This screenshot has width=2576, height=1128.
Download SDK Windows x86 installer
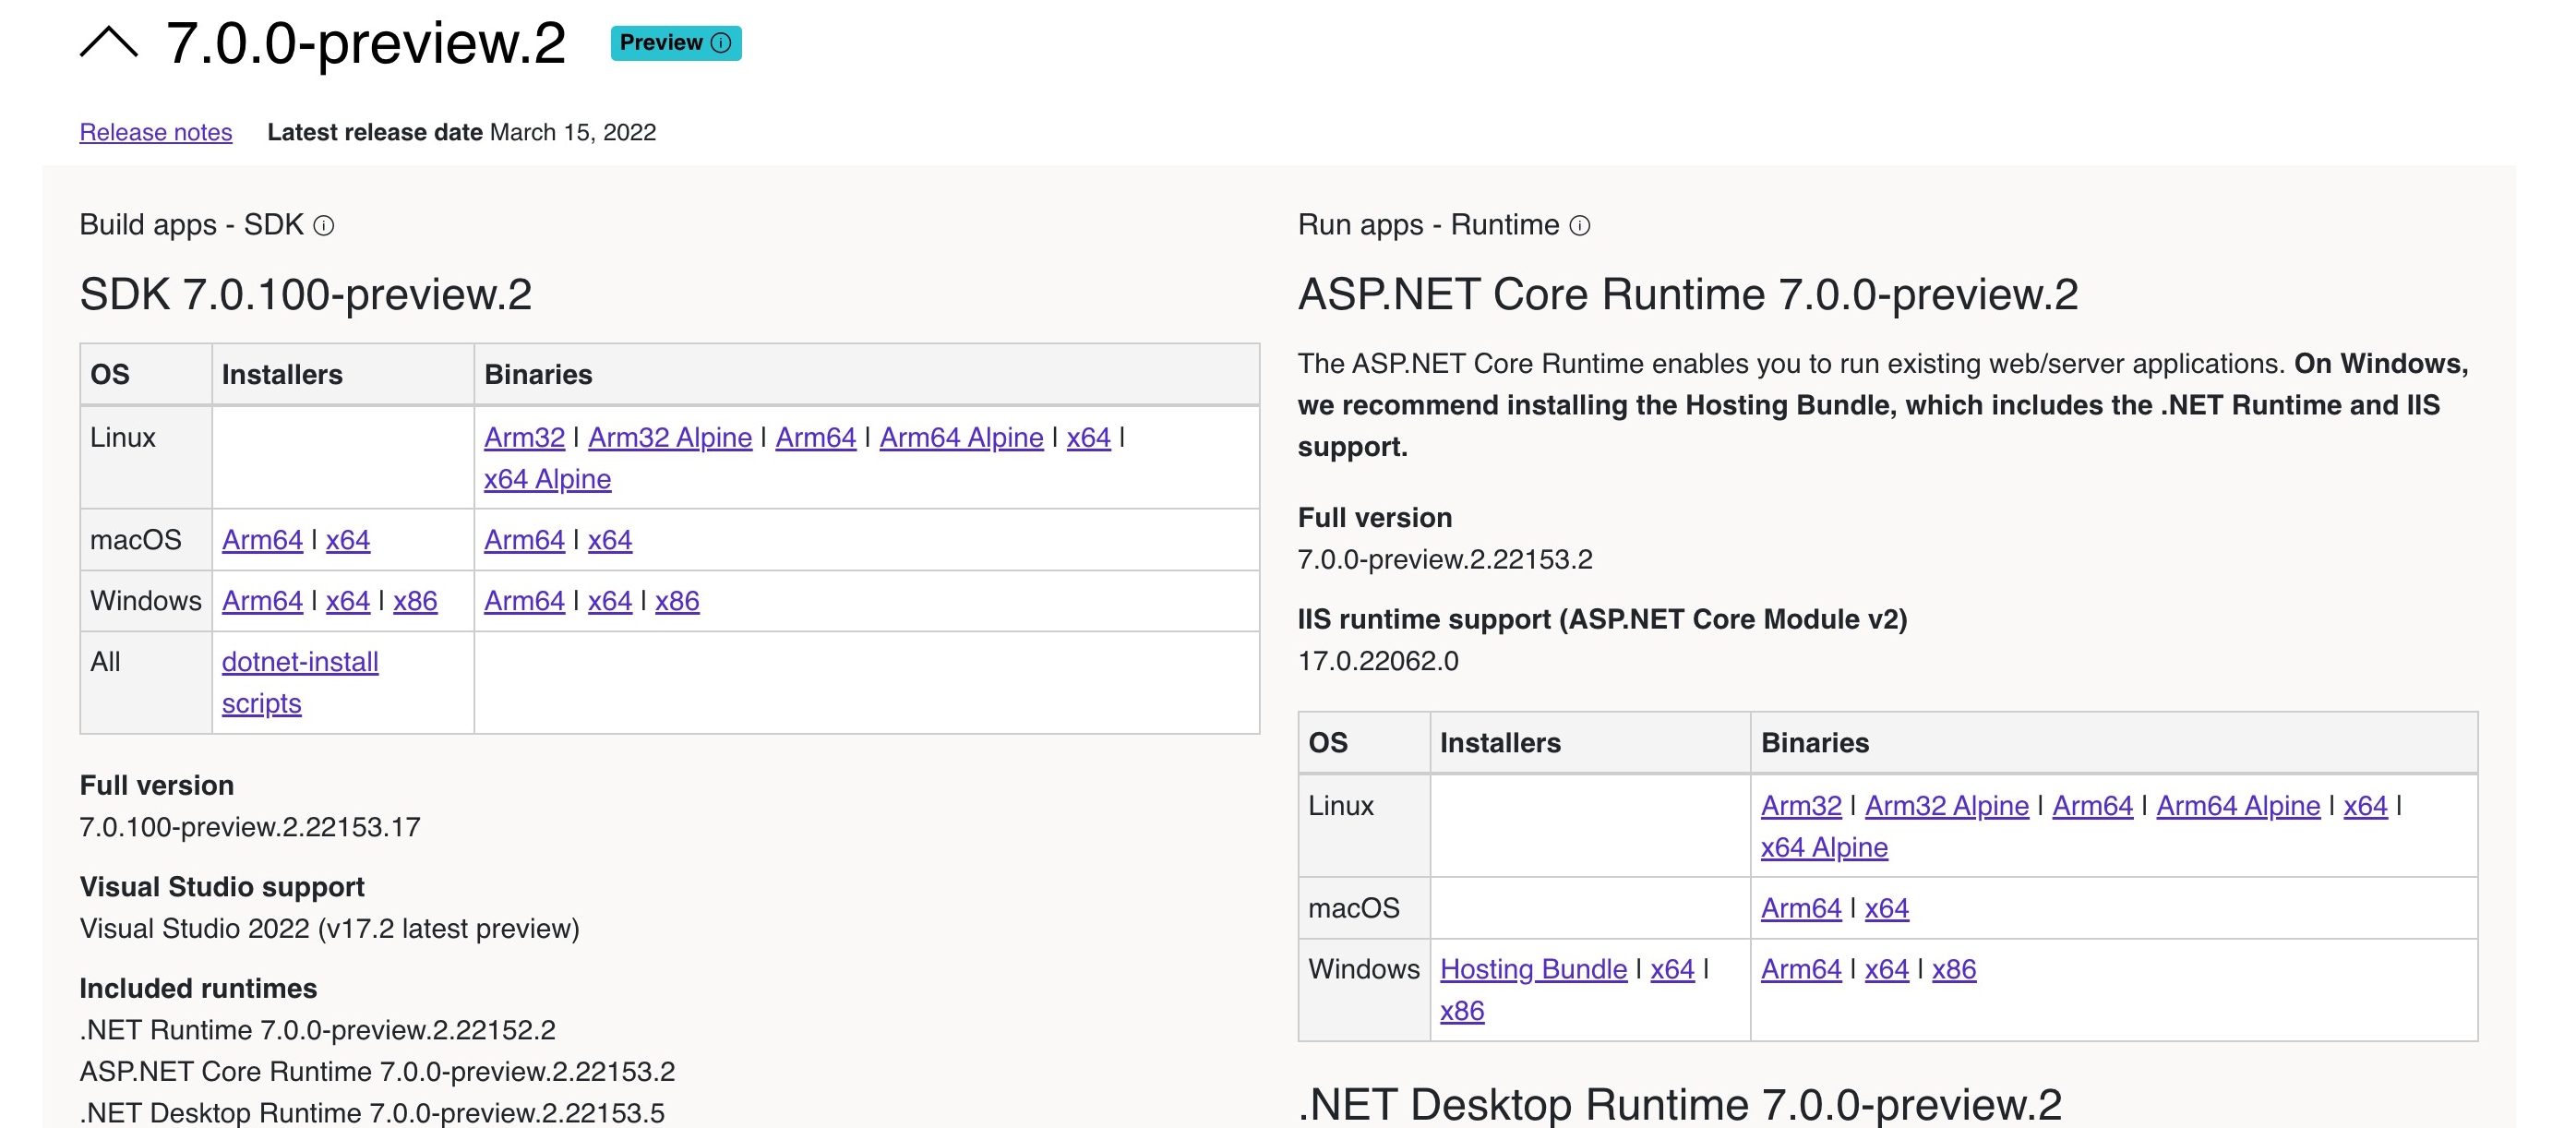coord(415,601)
